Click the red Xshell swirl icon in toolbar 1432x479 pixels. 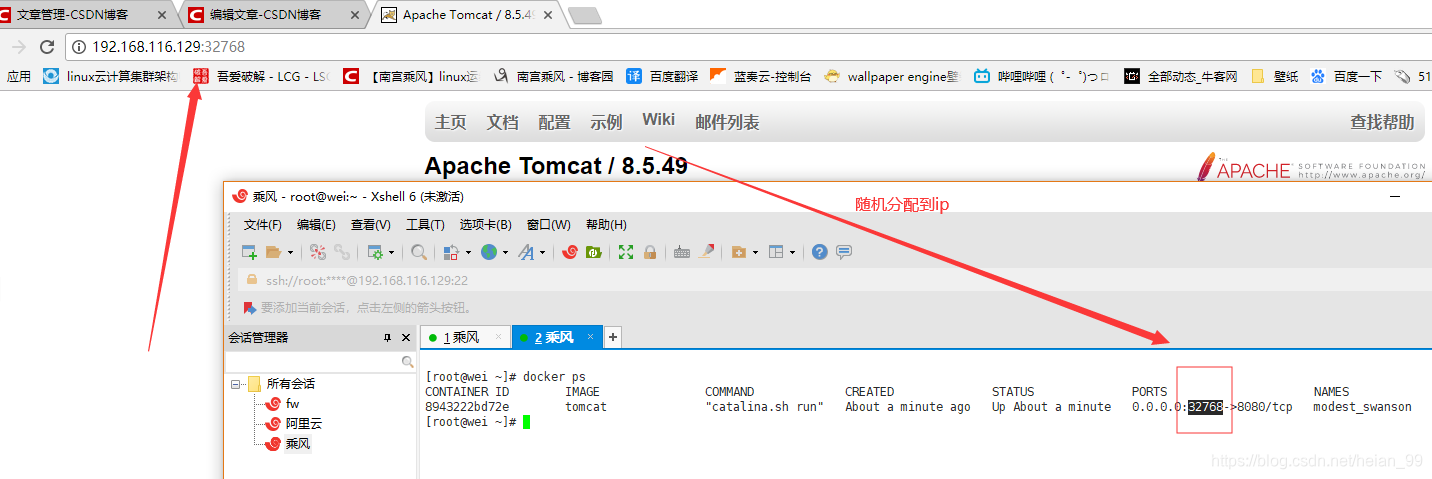[x=570, y=252]
